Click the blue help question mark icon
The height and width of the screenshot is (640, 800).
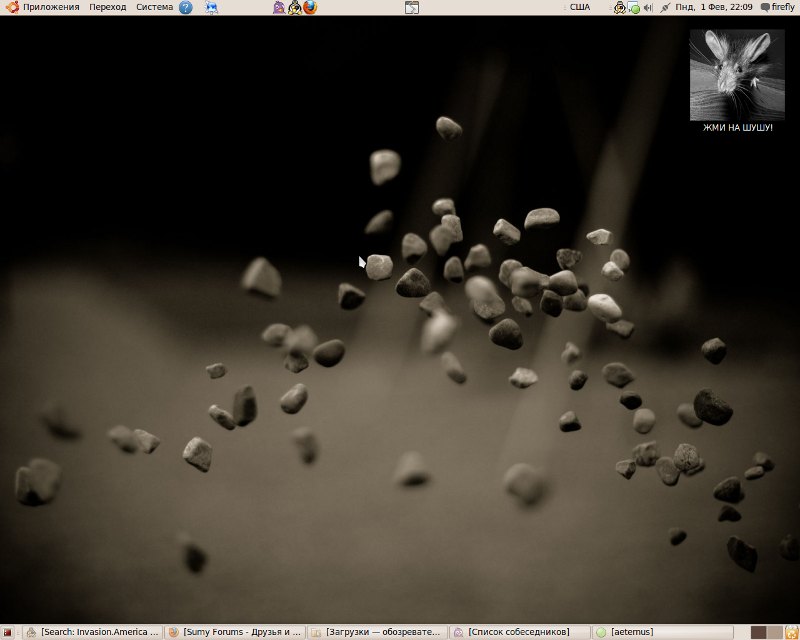click(x=185, y=7)
